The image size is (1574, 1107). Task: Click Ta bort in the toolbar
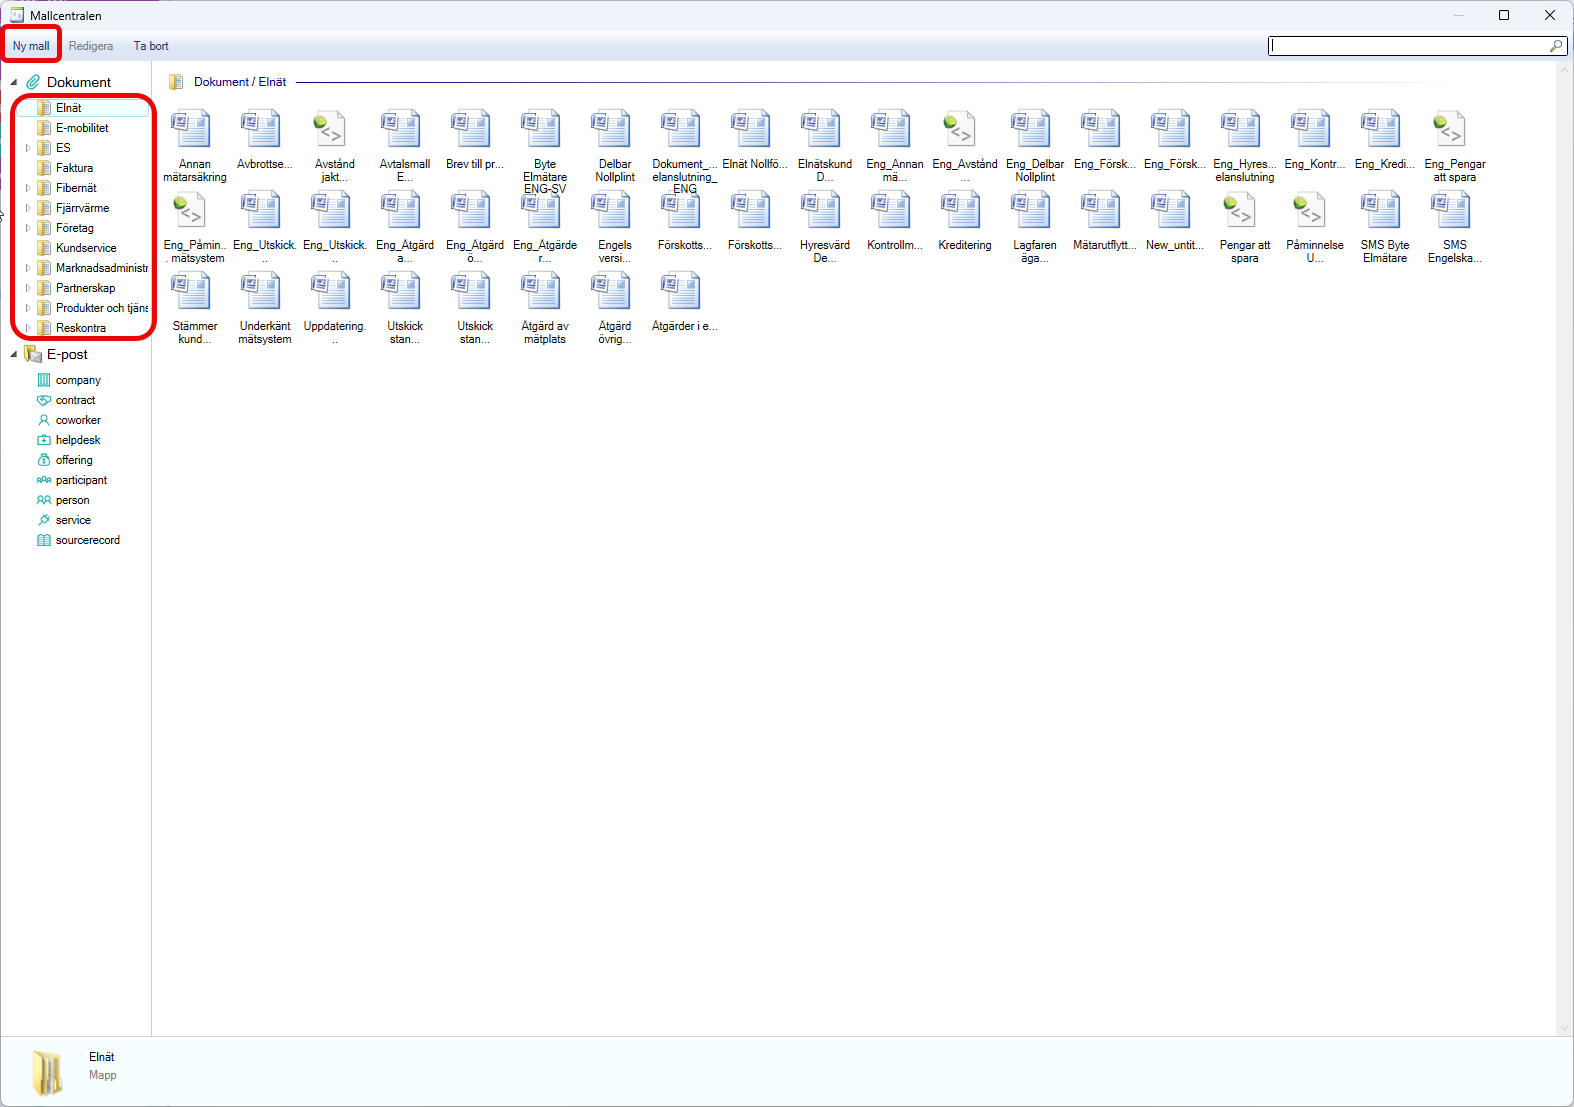tap(151, 46)
